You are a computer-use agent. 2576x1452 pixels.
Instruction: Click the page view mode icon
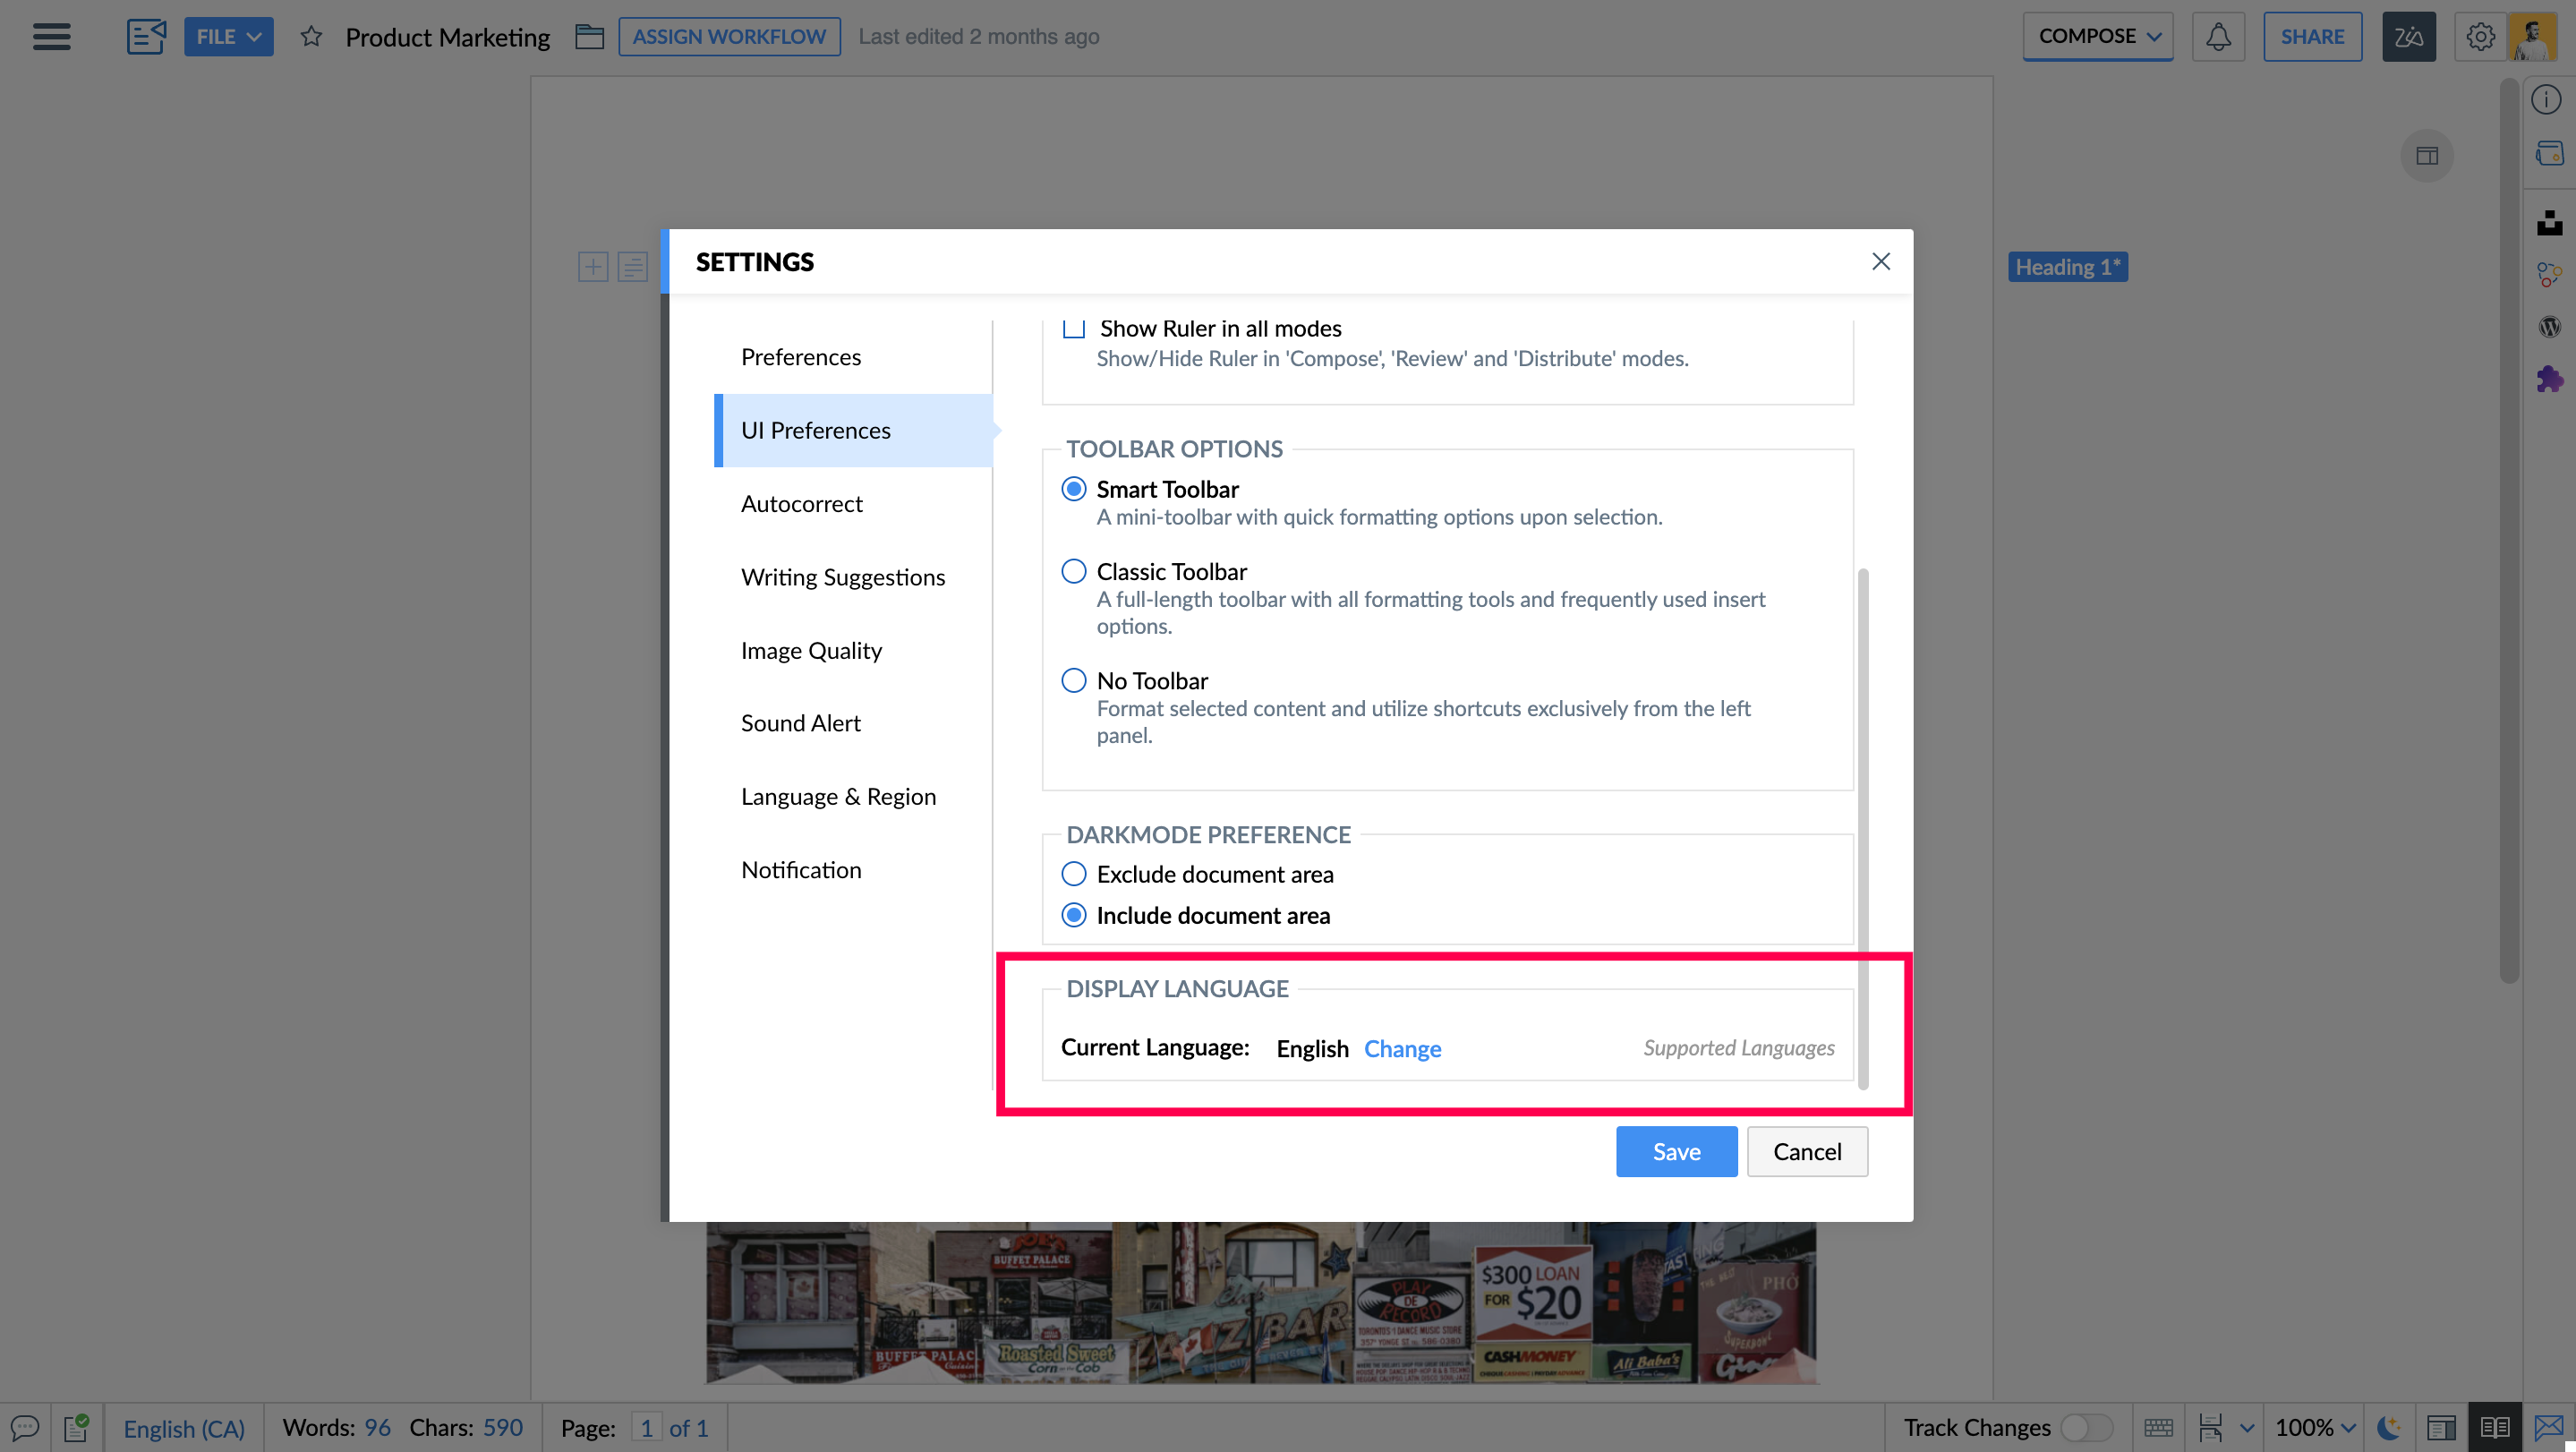coord(2210,1427)
